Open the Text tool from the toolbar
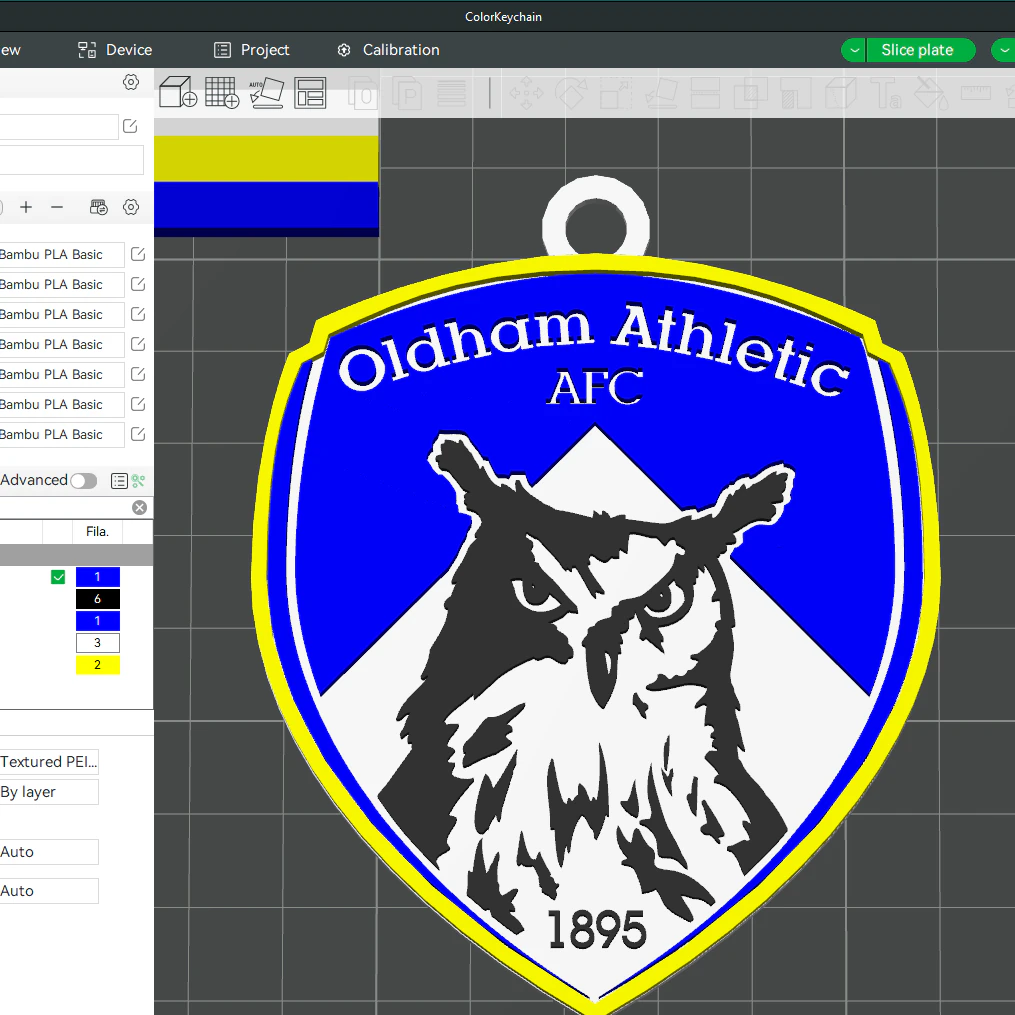The image size is (1015, 1015). tap(886, 93)
